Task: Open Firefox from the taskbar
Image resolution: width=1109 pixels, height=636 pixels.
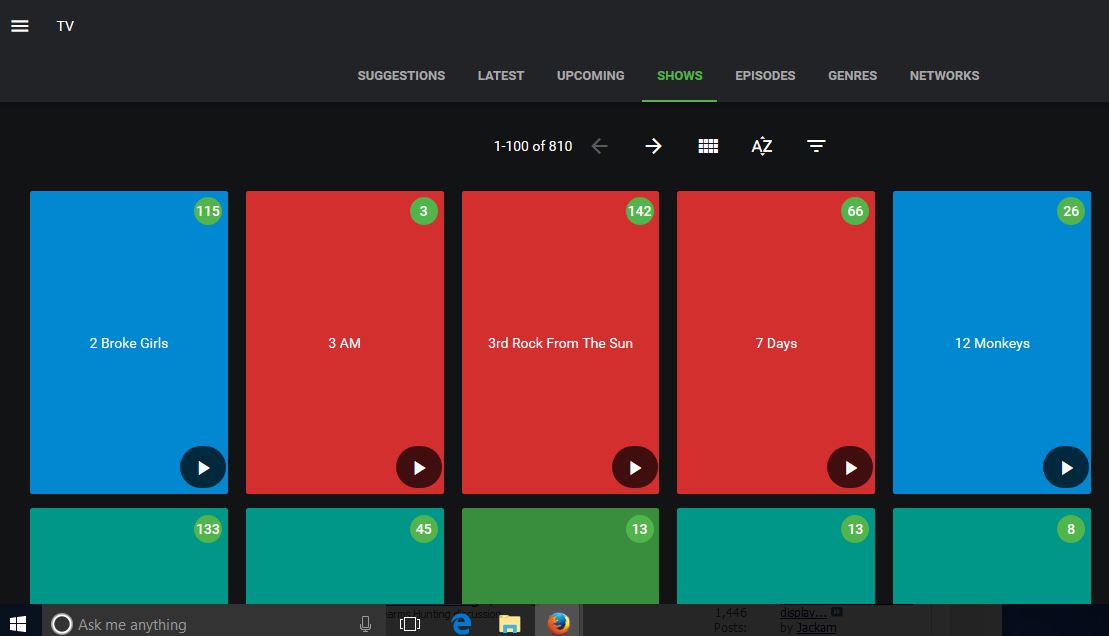Action: 558,622
